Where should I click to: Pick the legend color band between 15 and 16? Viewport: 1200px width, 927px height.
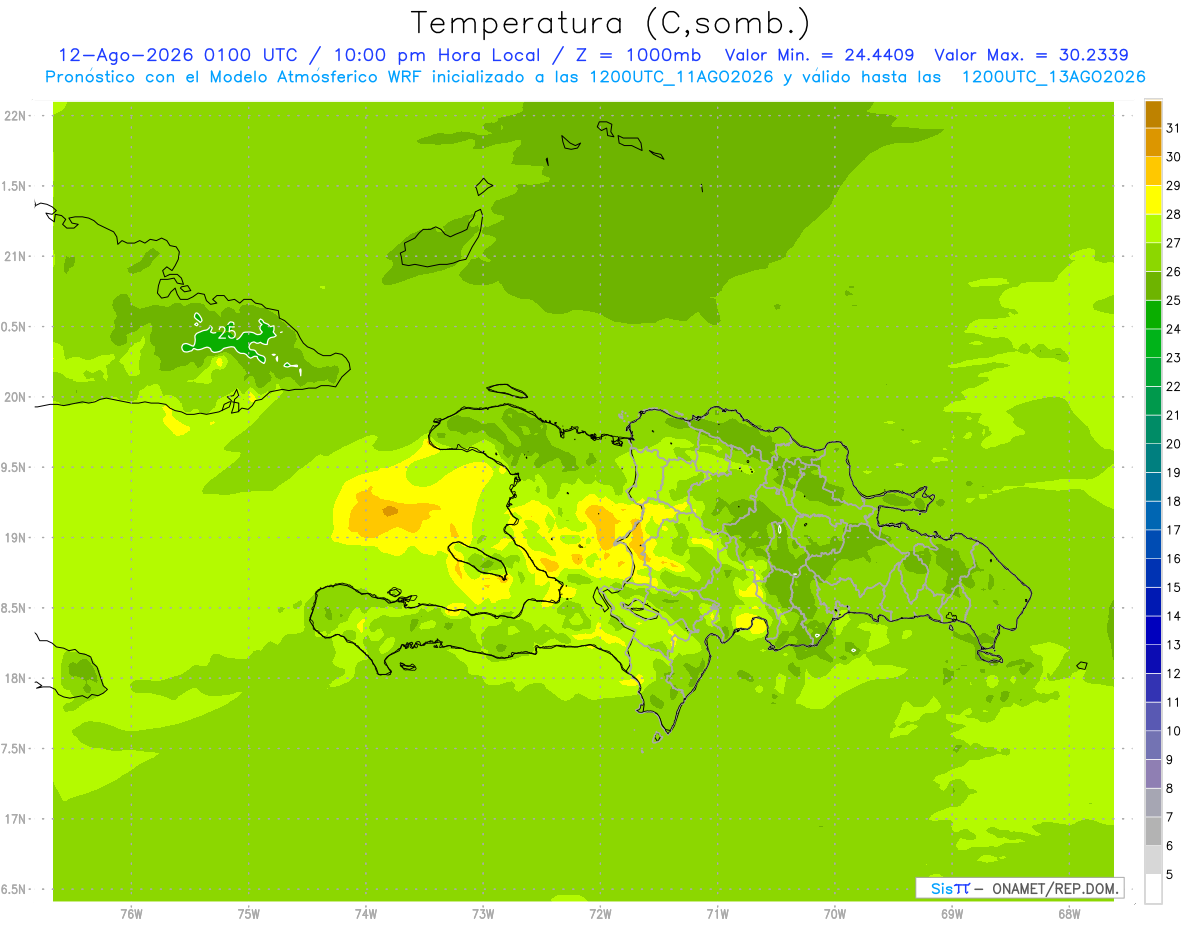click(1153, 573)
